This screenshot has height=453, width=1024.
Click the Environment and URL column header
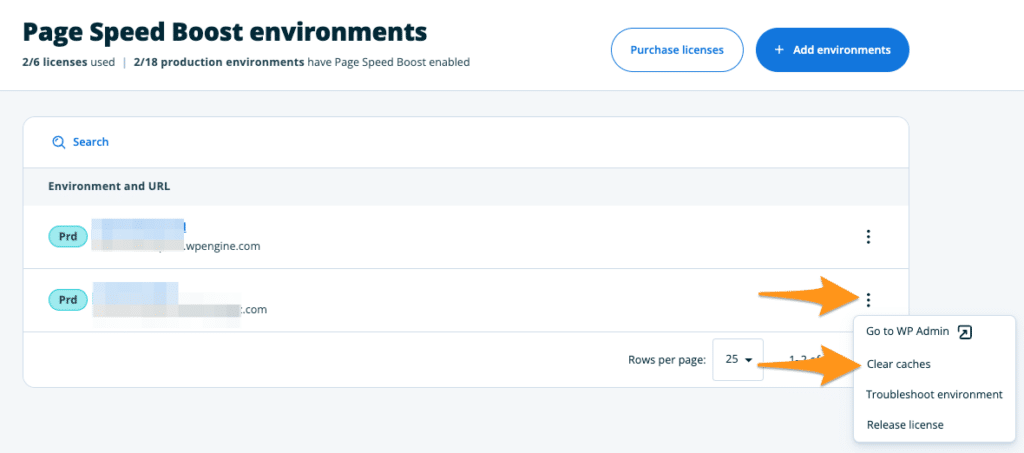(109, 186)
